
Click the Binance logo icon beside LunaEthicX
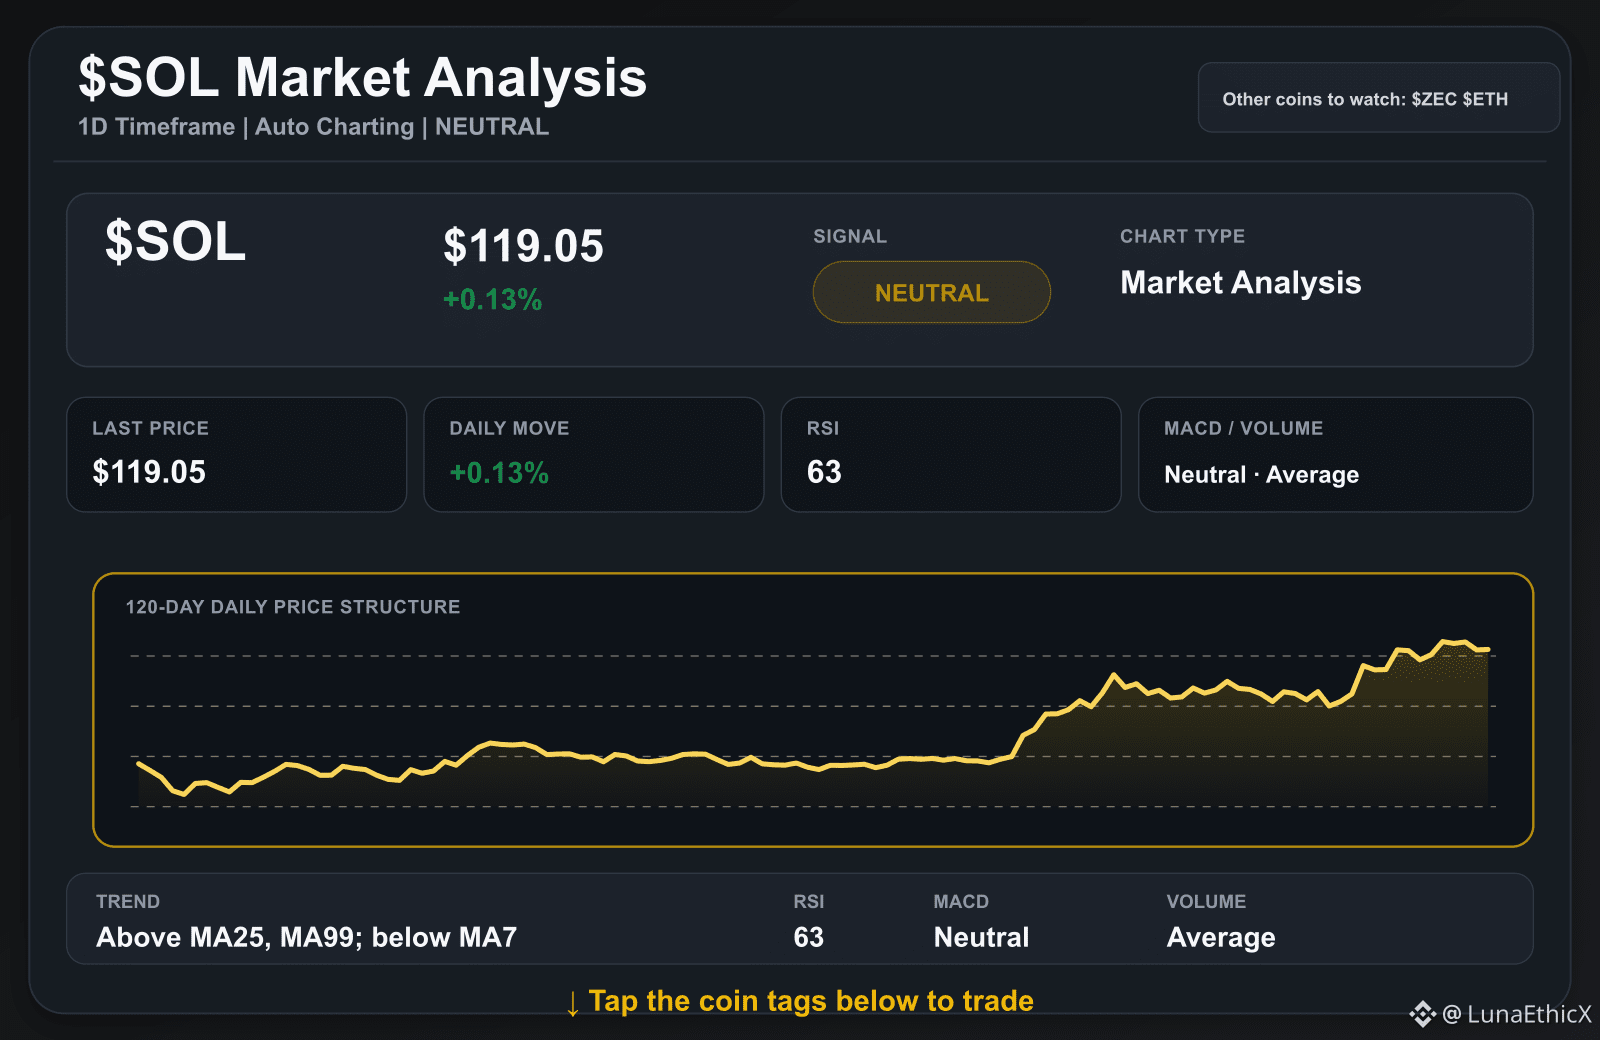pos(1422,1014)
